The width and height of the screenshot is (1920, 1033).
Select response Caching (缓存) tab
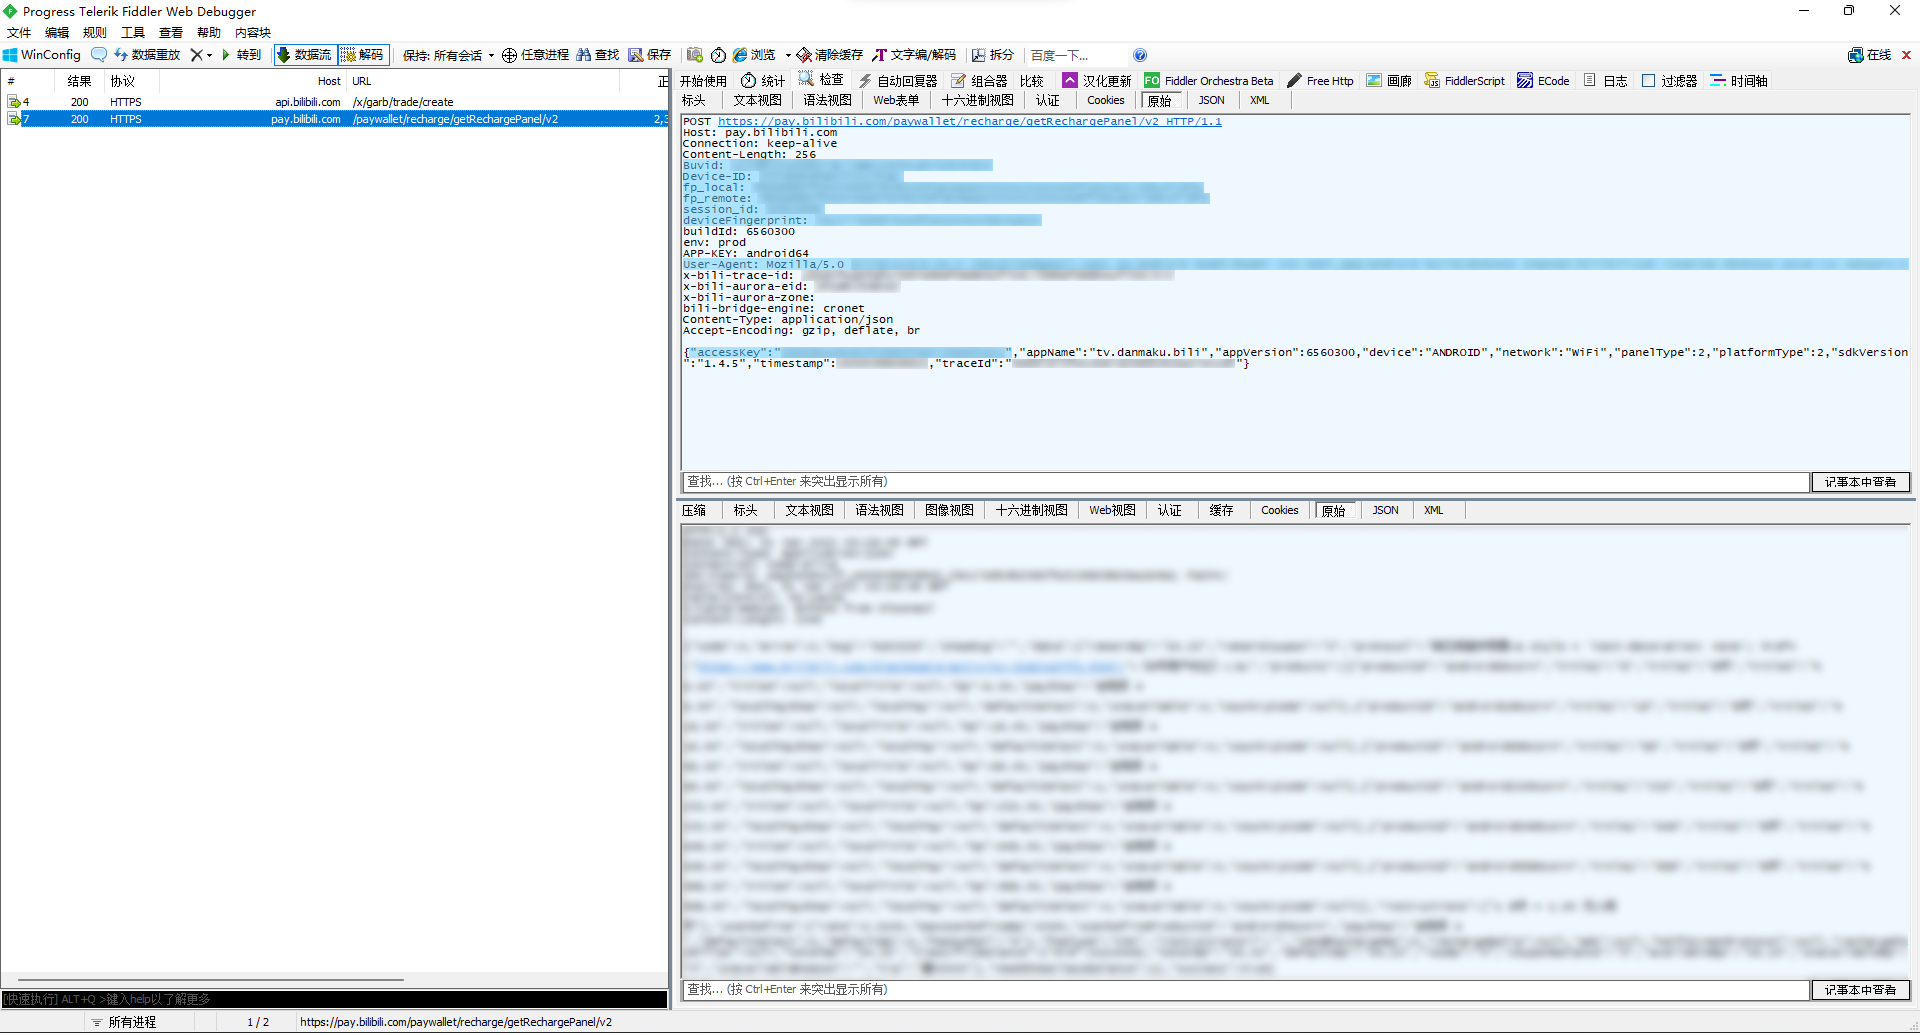[1221, 510]
